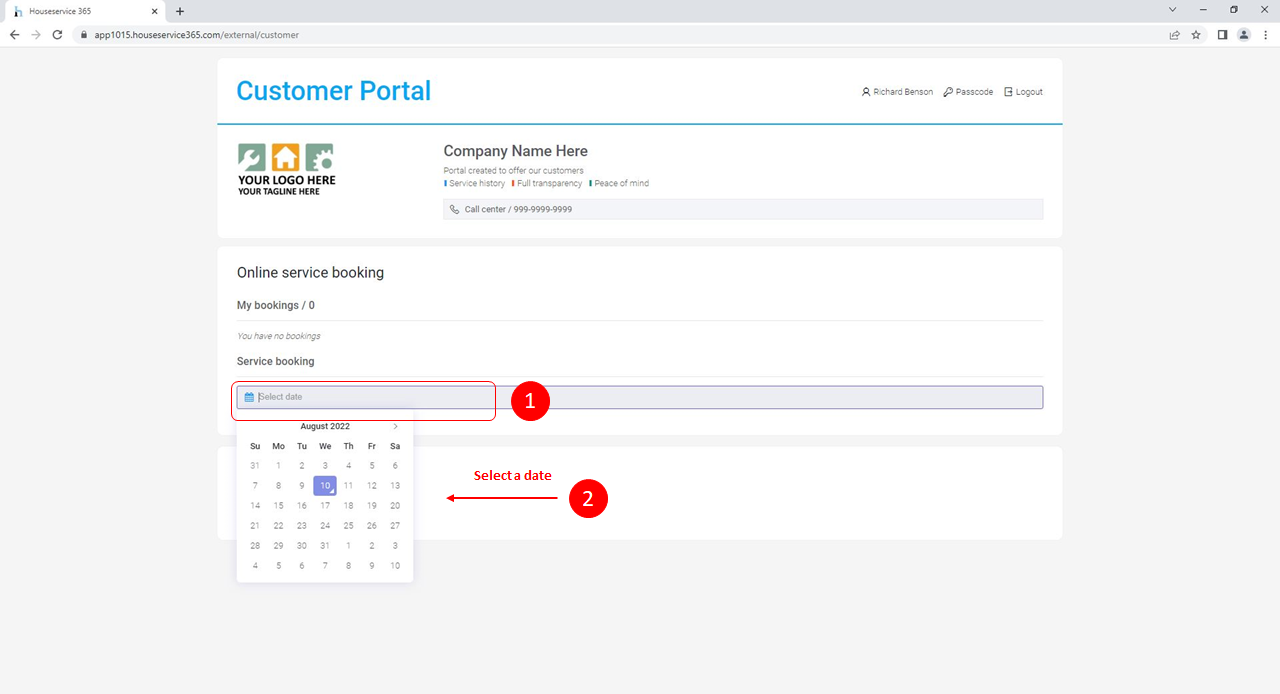The width and height of the screenshot is (1280, 694).
Task: Click the Call center phone number bar
Action: (743, 209)
